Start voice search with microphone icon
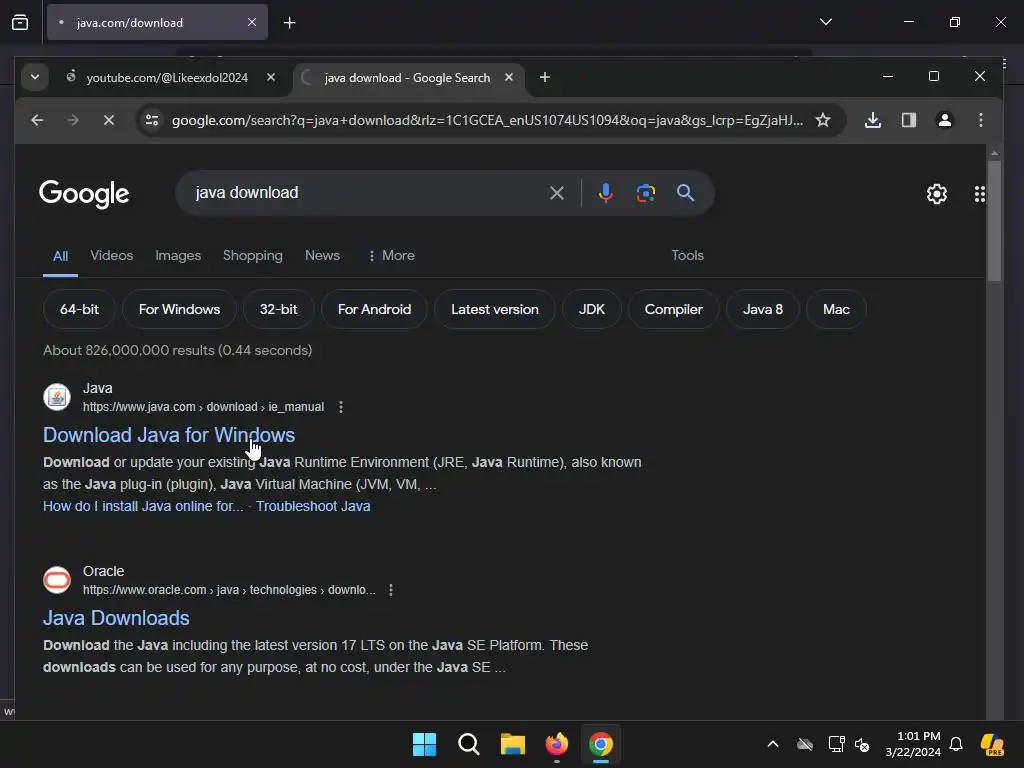The height and width of the screenshot is (768, 1024). pos(605,193)
